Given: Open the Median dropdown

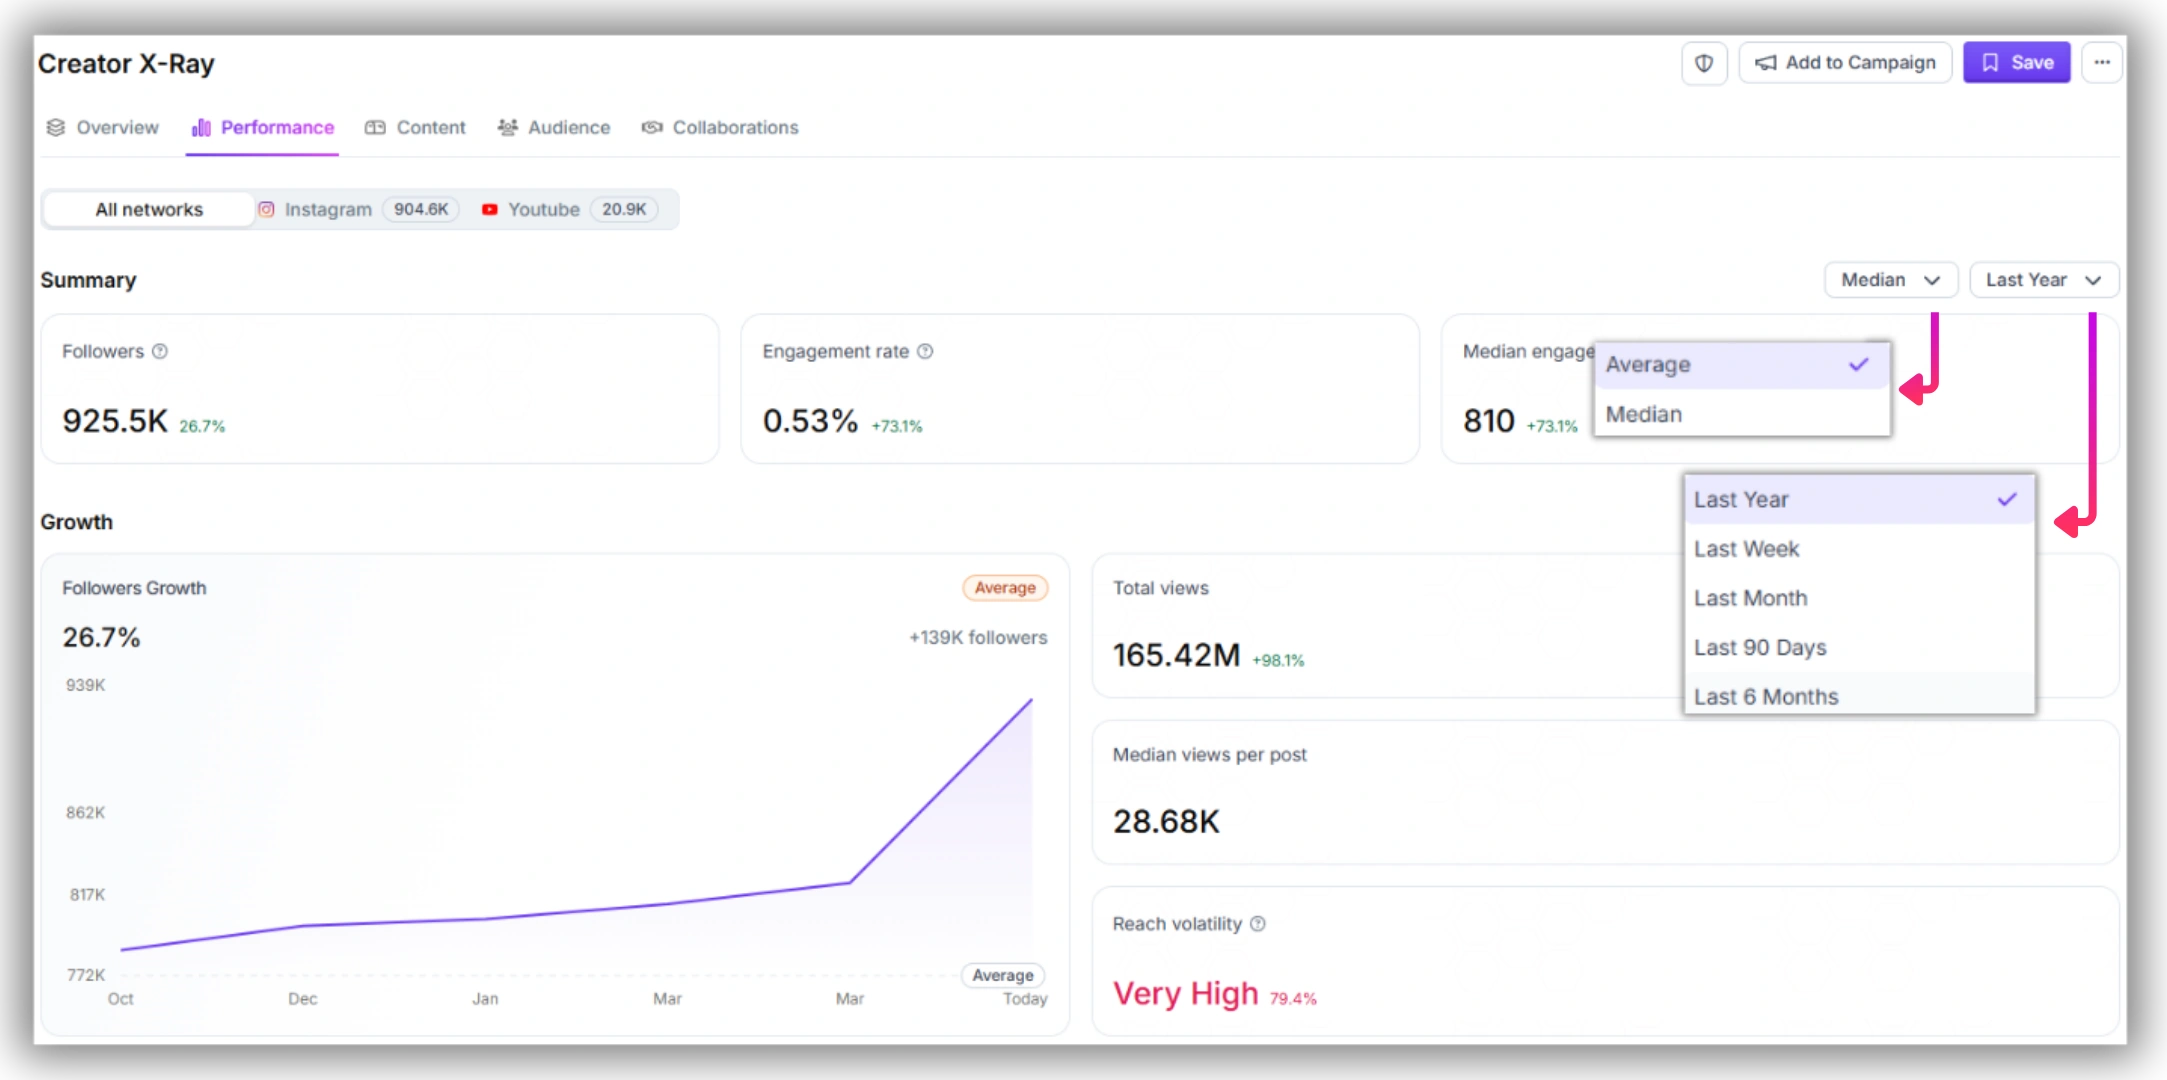Looking at the screenshot, I should point(1890,280).
